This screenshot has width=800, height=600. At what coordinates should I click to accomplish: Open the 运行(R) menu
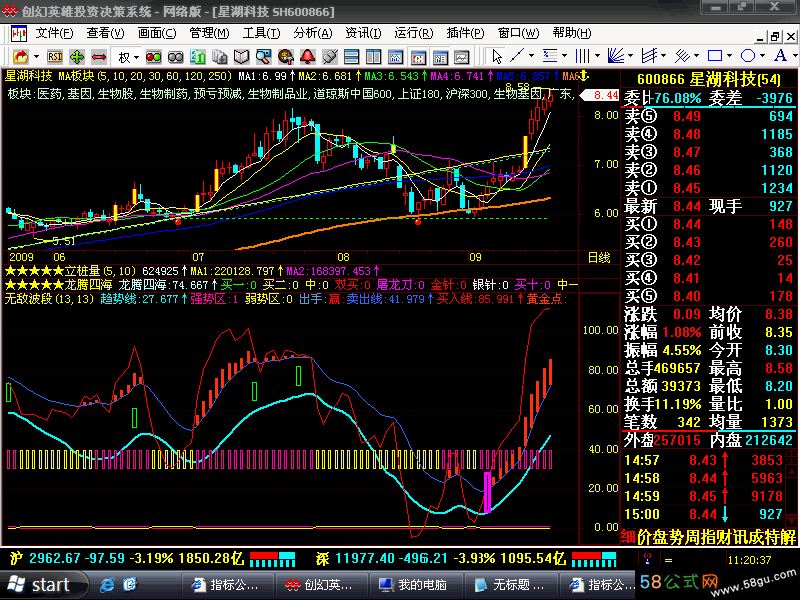(413, 34)
